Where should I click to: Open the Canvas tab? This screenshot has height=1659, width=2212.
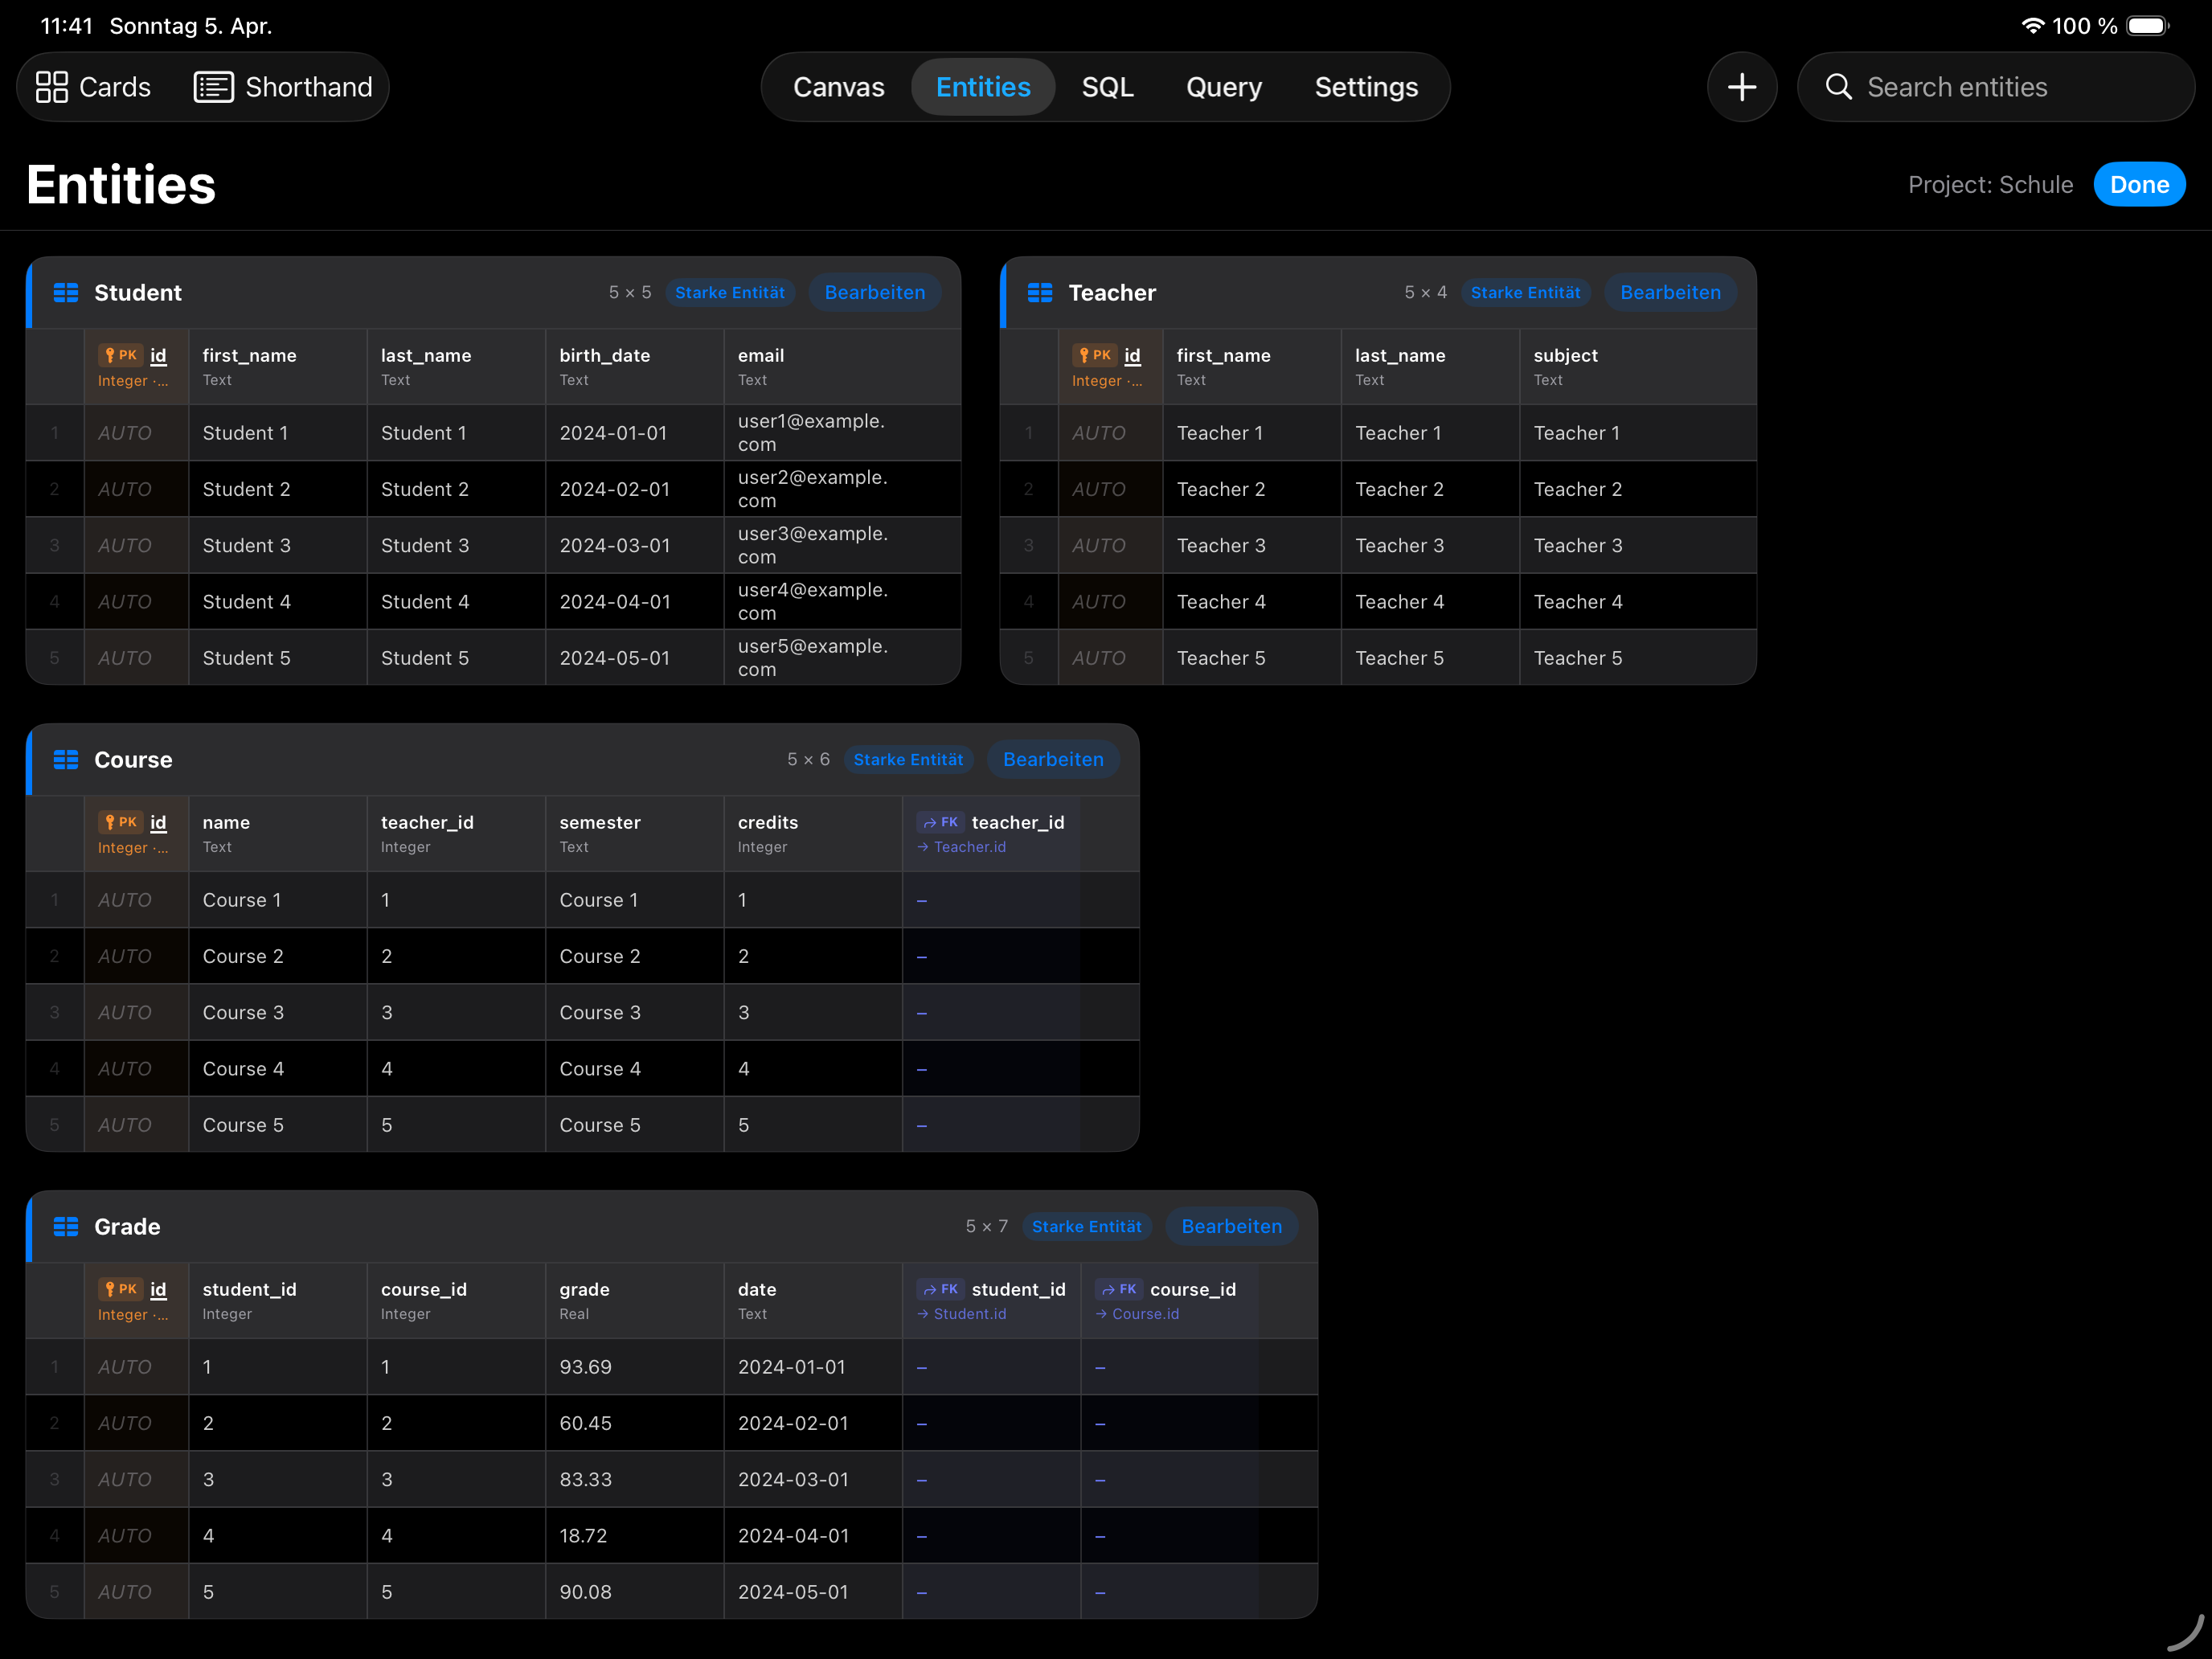coord(838,87)
